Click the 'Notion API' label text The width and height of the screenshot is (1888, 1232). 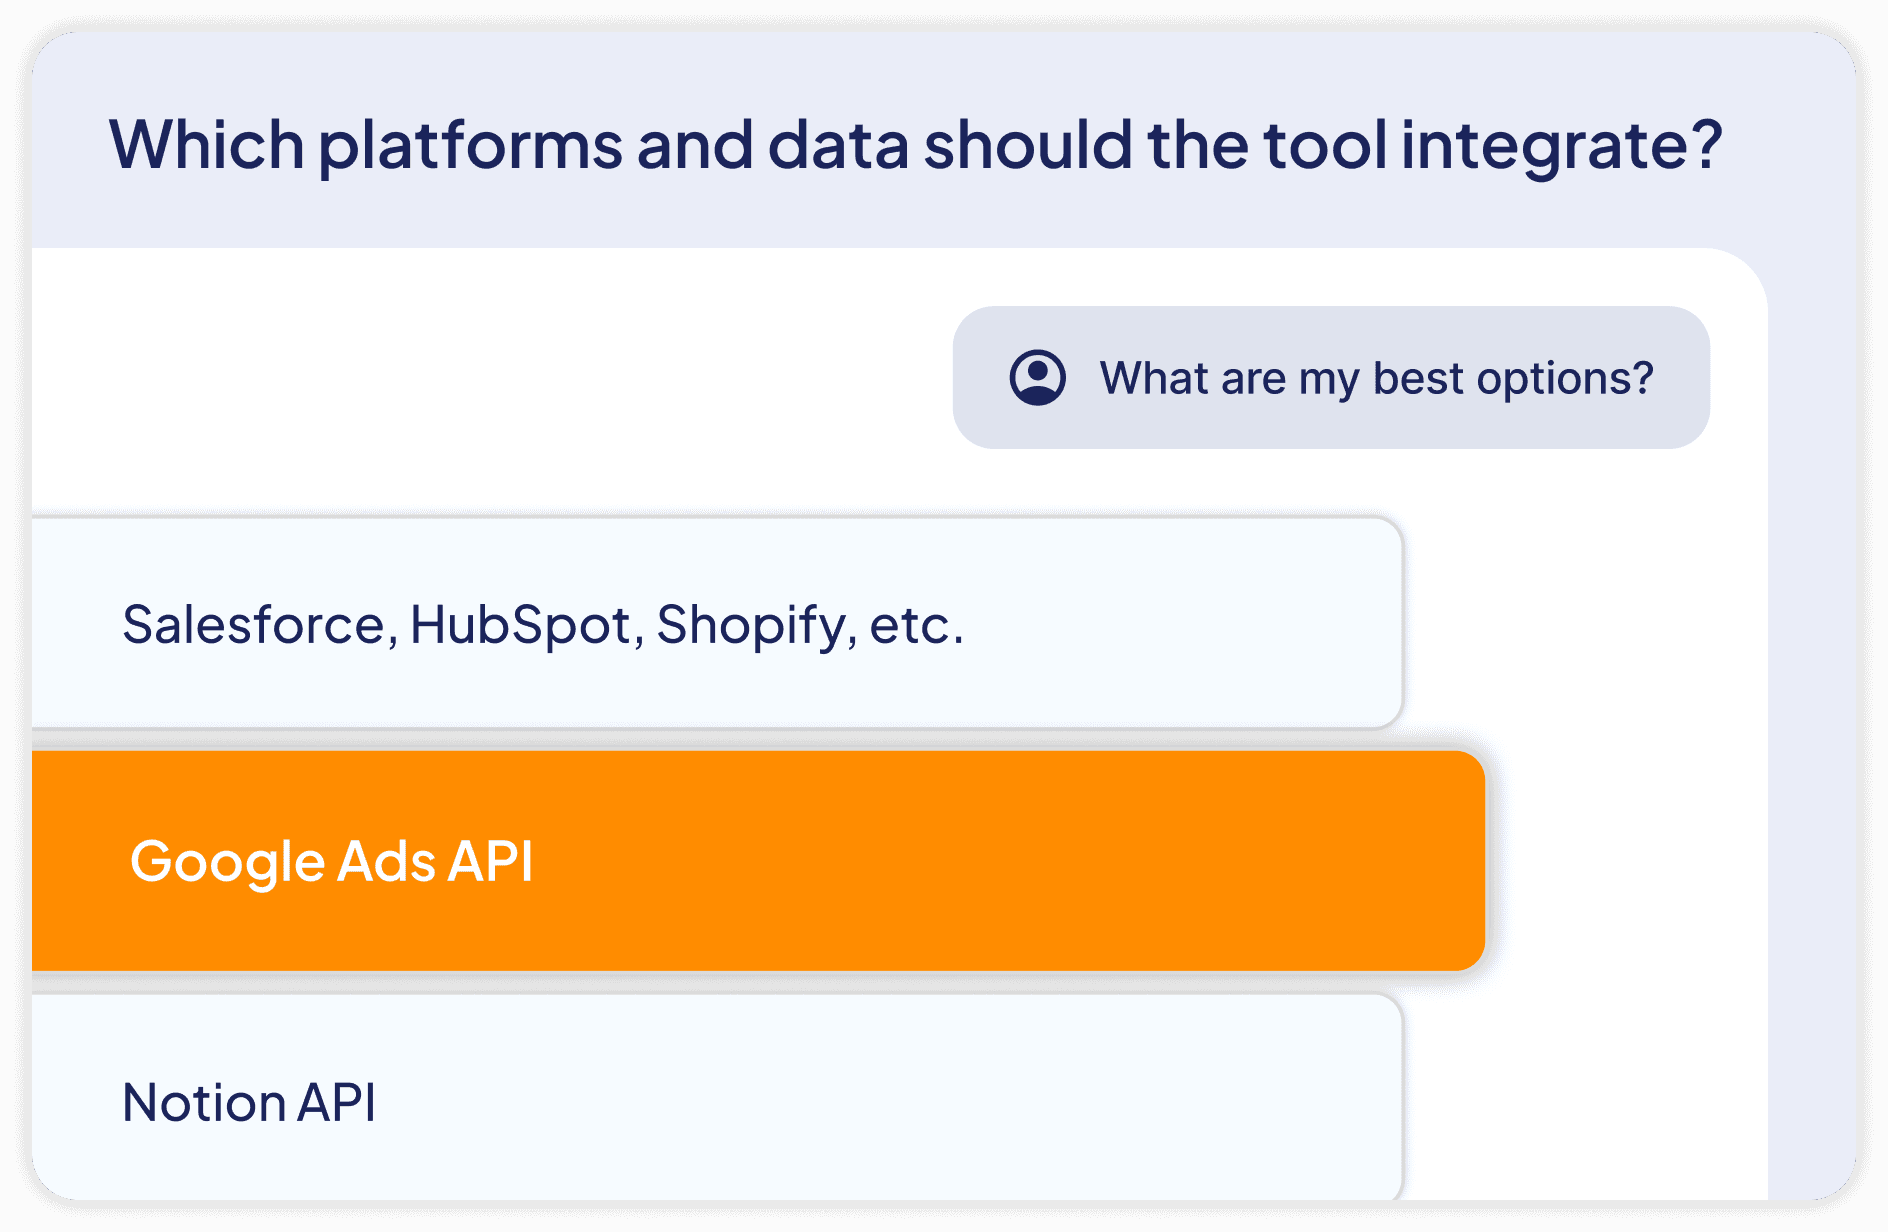tap(249, 1103)
